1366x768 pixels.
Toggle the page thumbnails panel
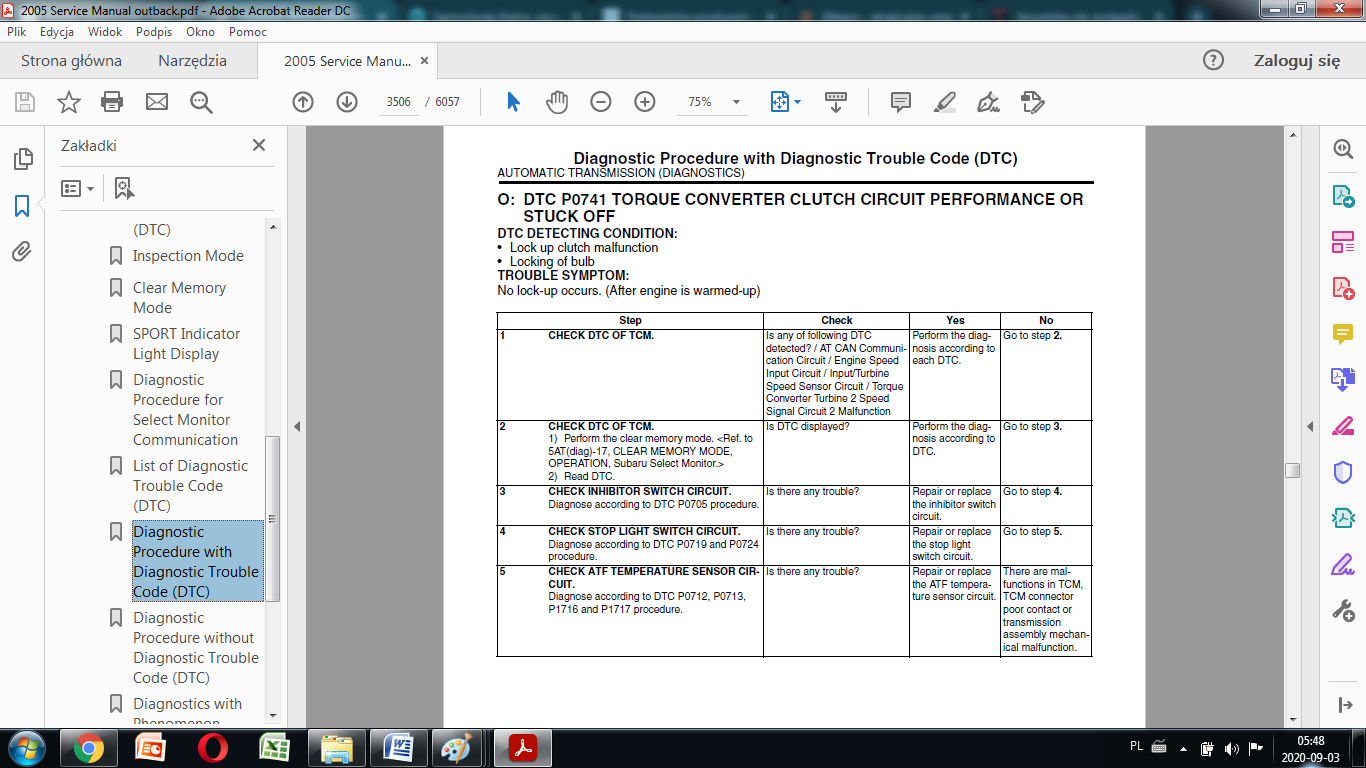coord(22,159)
